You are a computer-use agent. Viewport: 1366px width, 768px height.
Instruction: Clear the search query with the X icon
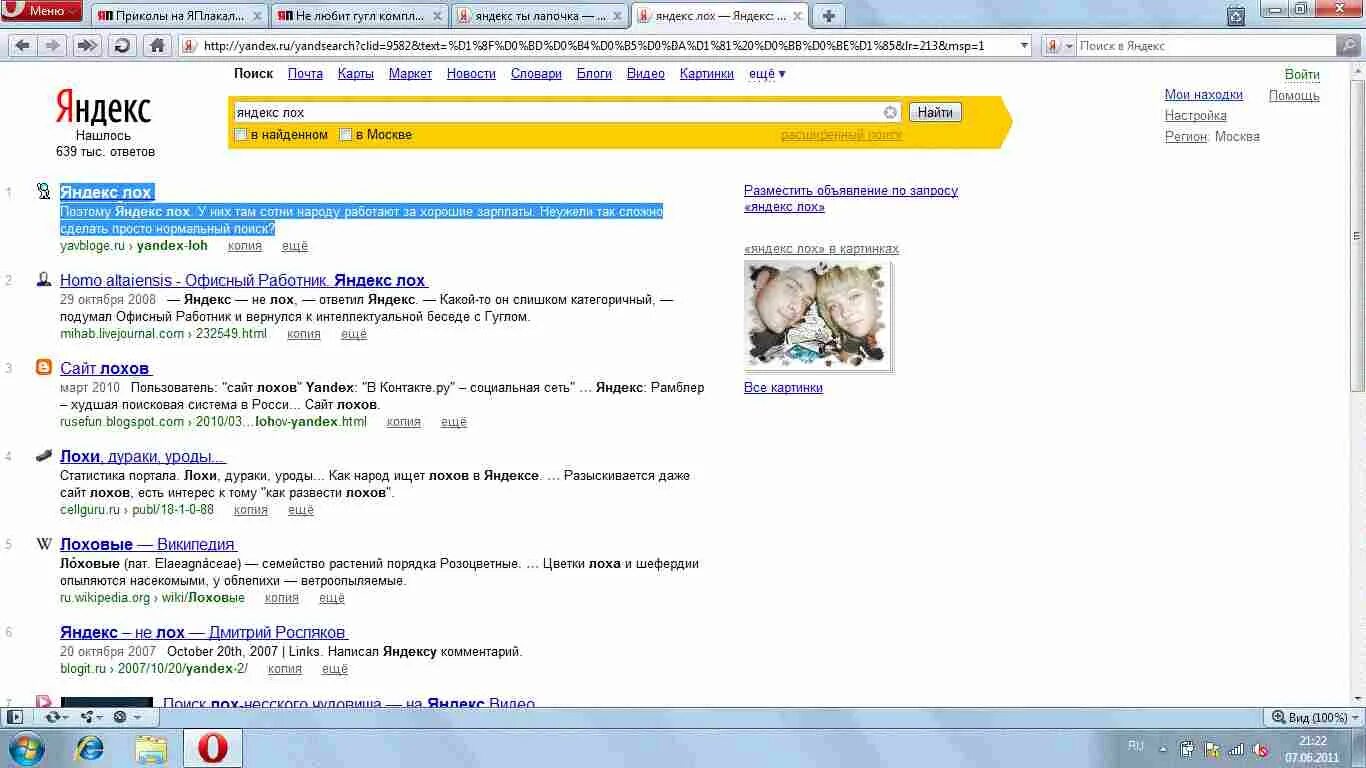[890, 113]
